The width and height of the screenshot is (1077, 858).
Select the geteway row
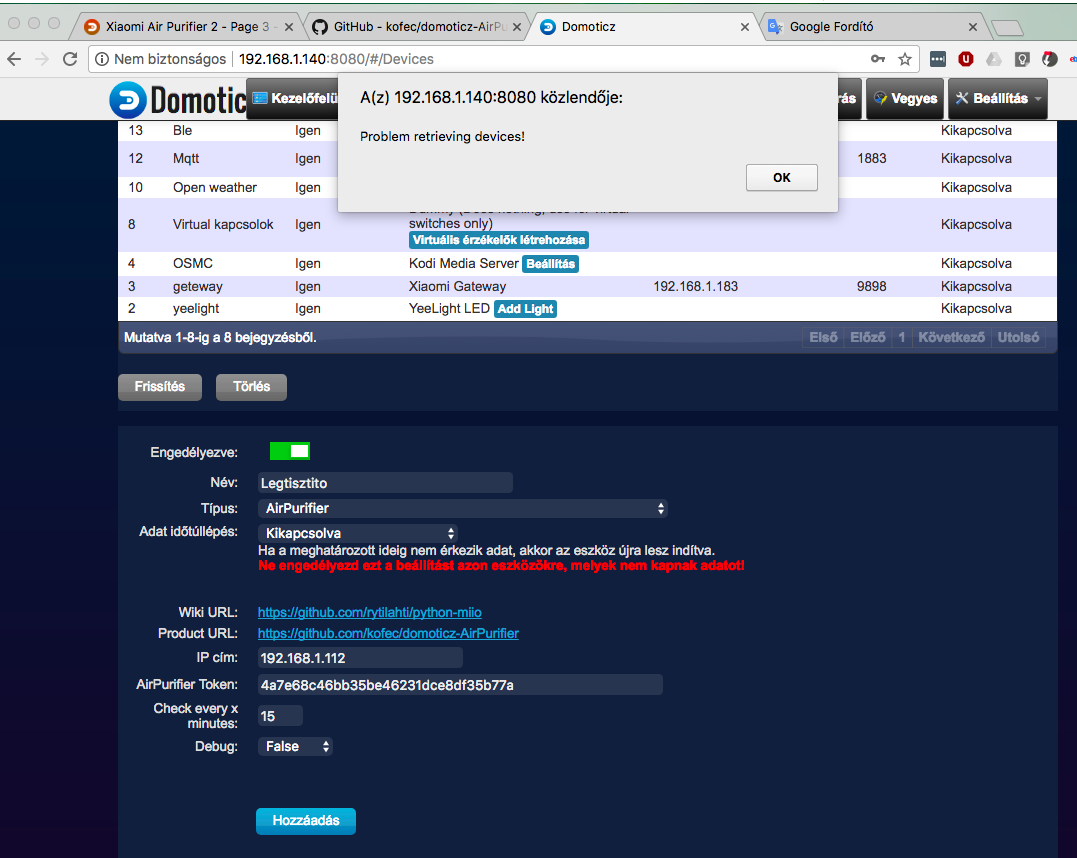[587, 286]
